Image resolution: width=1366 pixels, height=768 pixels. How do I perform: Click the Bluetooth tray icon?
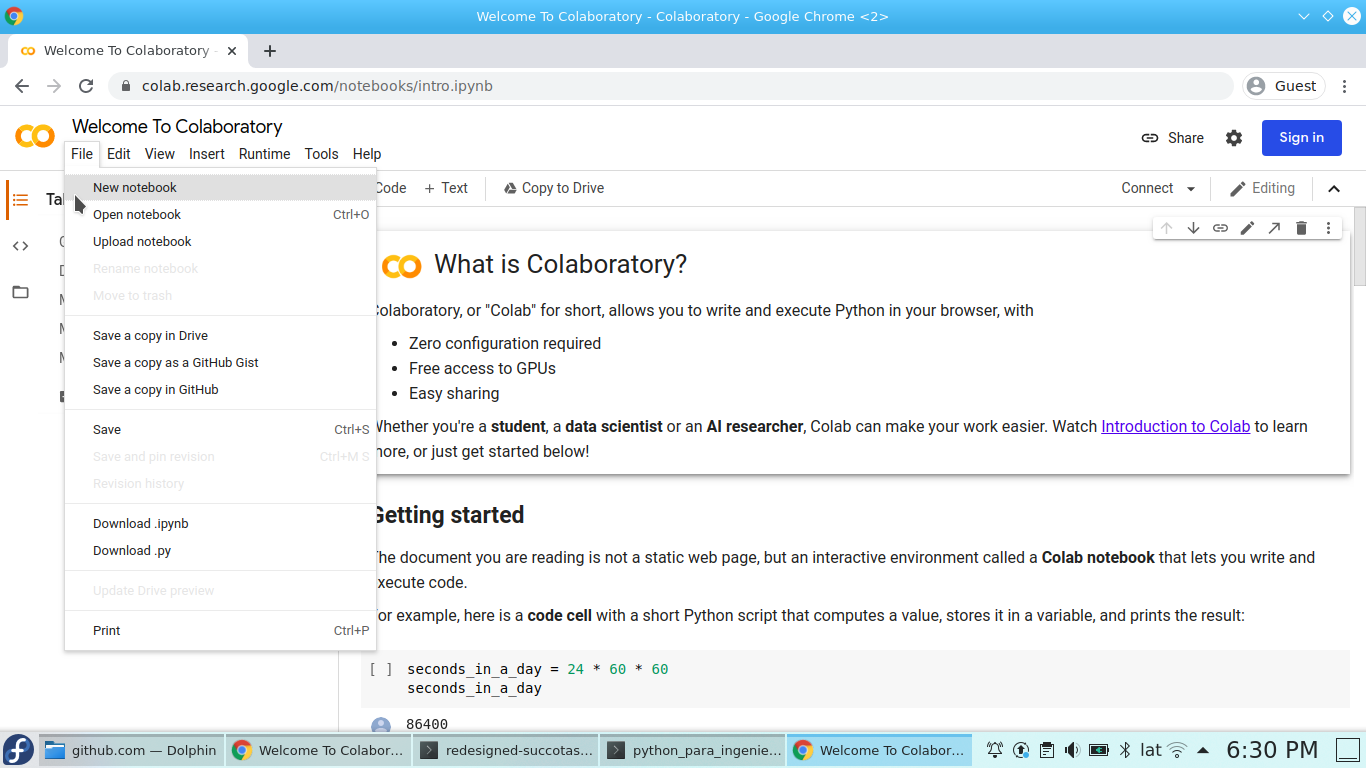click(1124, 750)
